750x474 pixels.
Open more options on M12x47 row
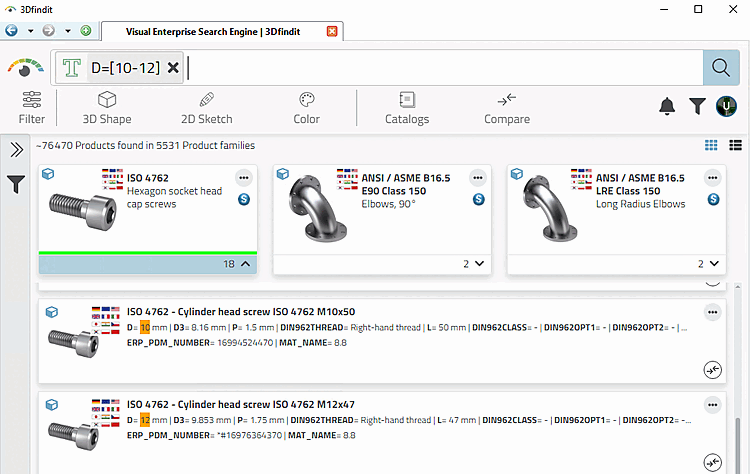click(713, 405)
